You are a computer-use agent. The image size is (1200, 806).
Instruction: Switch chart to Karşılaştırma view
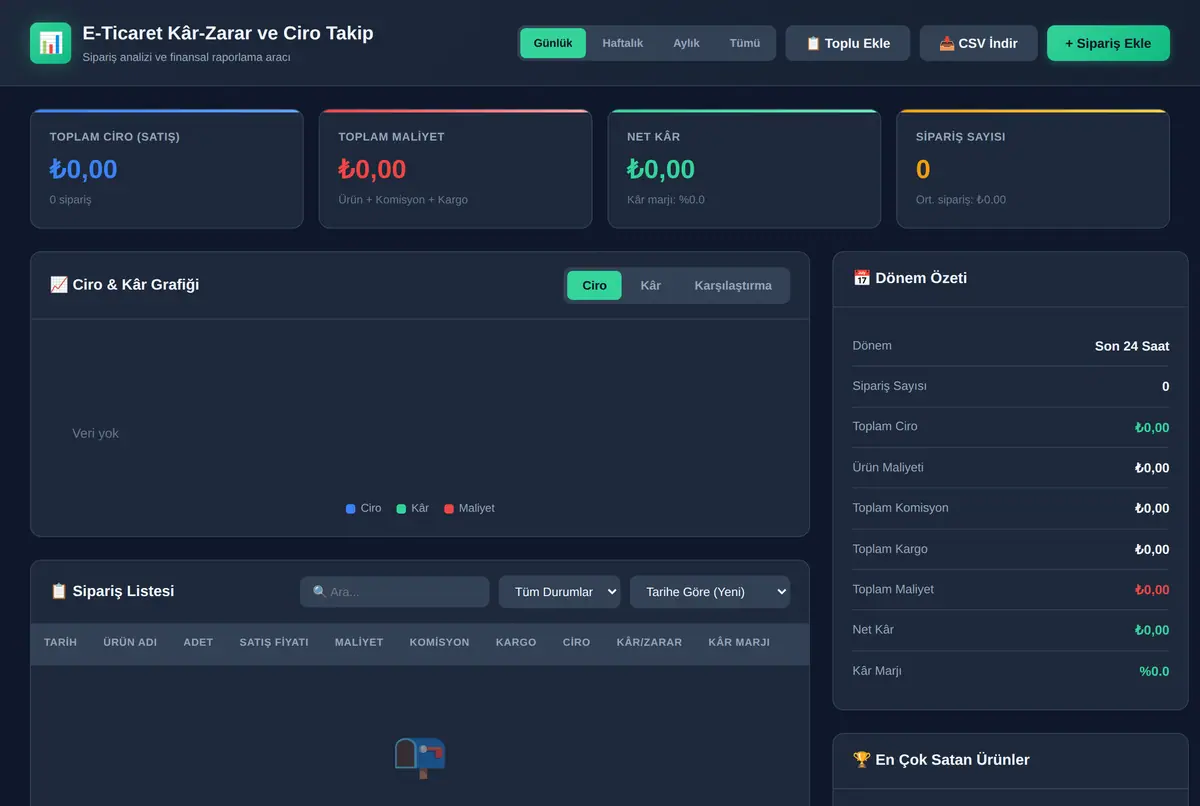[733, 285]
